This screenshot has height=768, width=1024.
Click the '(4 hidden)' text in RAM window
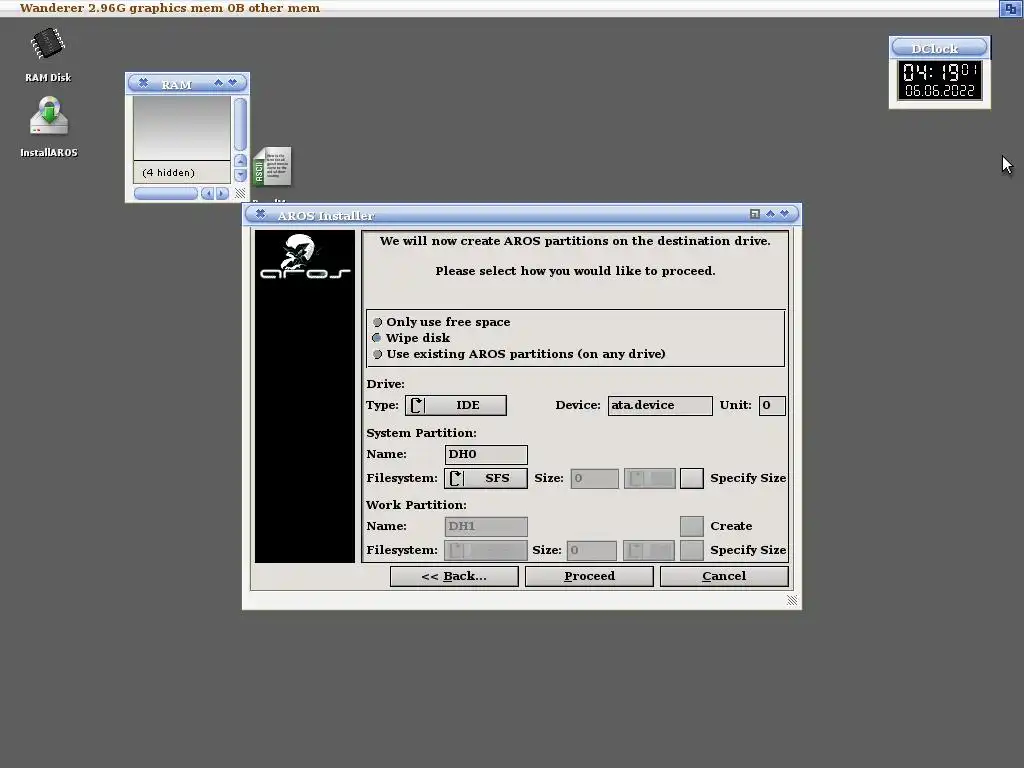tap(168, 172)
